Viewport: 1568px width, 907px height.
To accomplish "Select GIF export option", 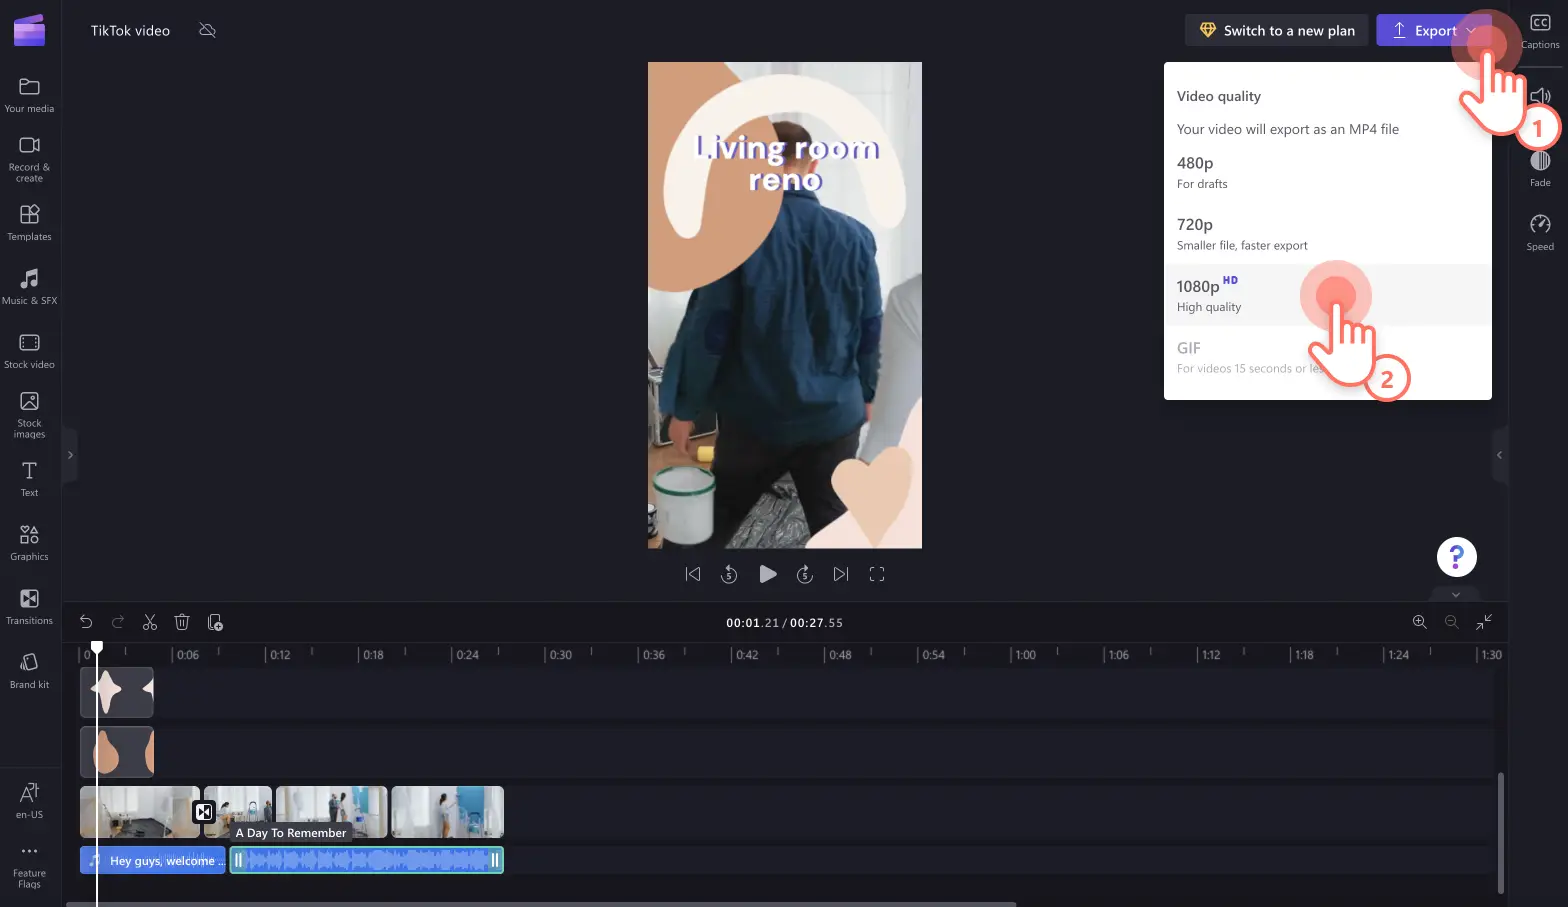I will point(1327,357).
